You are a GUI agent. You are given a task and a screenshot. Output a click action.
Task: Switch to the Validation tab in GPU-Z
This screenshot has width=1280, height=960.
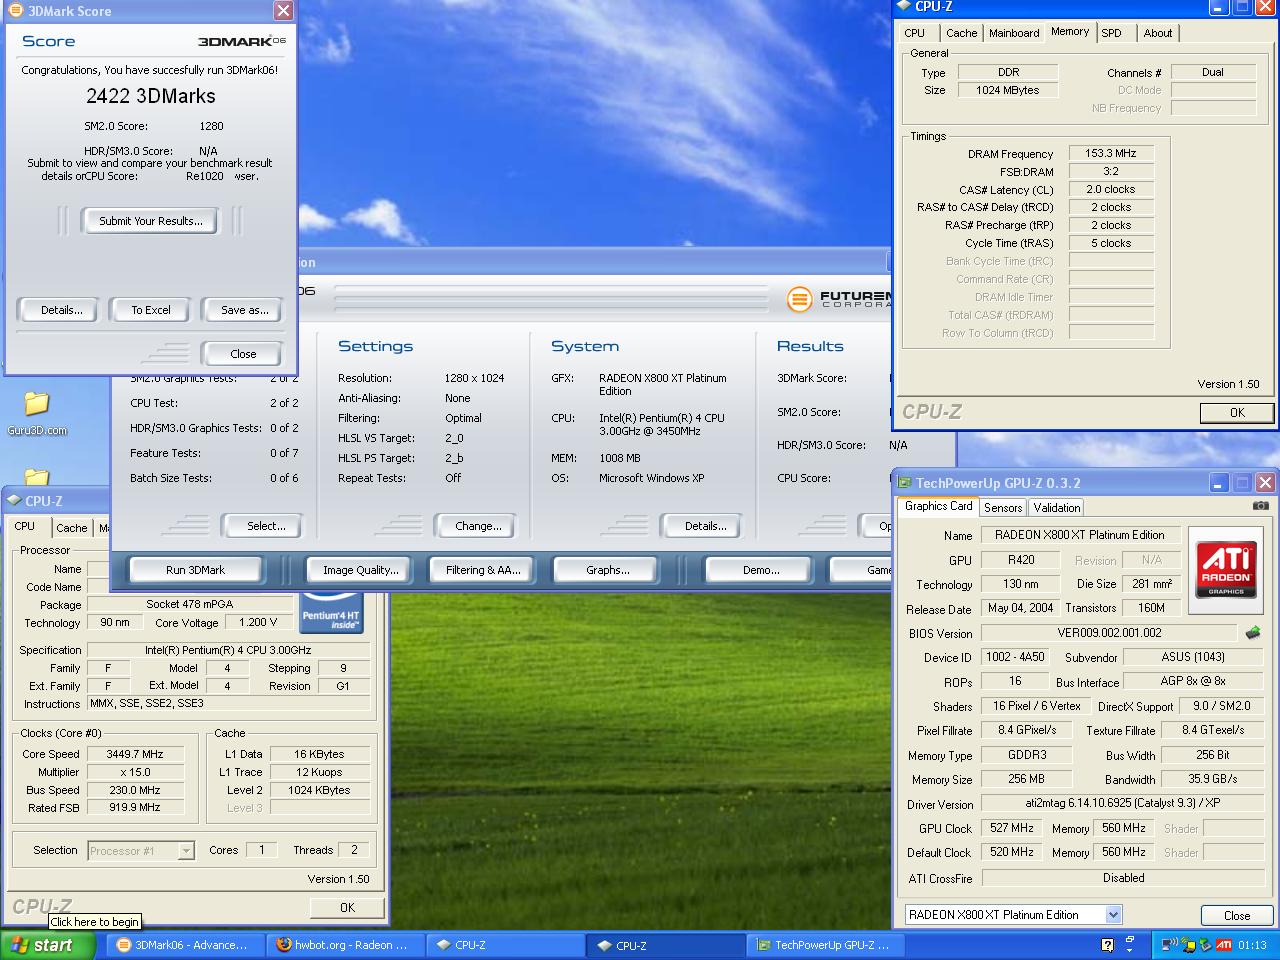1057,508
